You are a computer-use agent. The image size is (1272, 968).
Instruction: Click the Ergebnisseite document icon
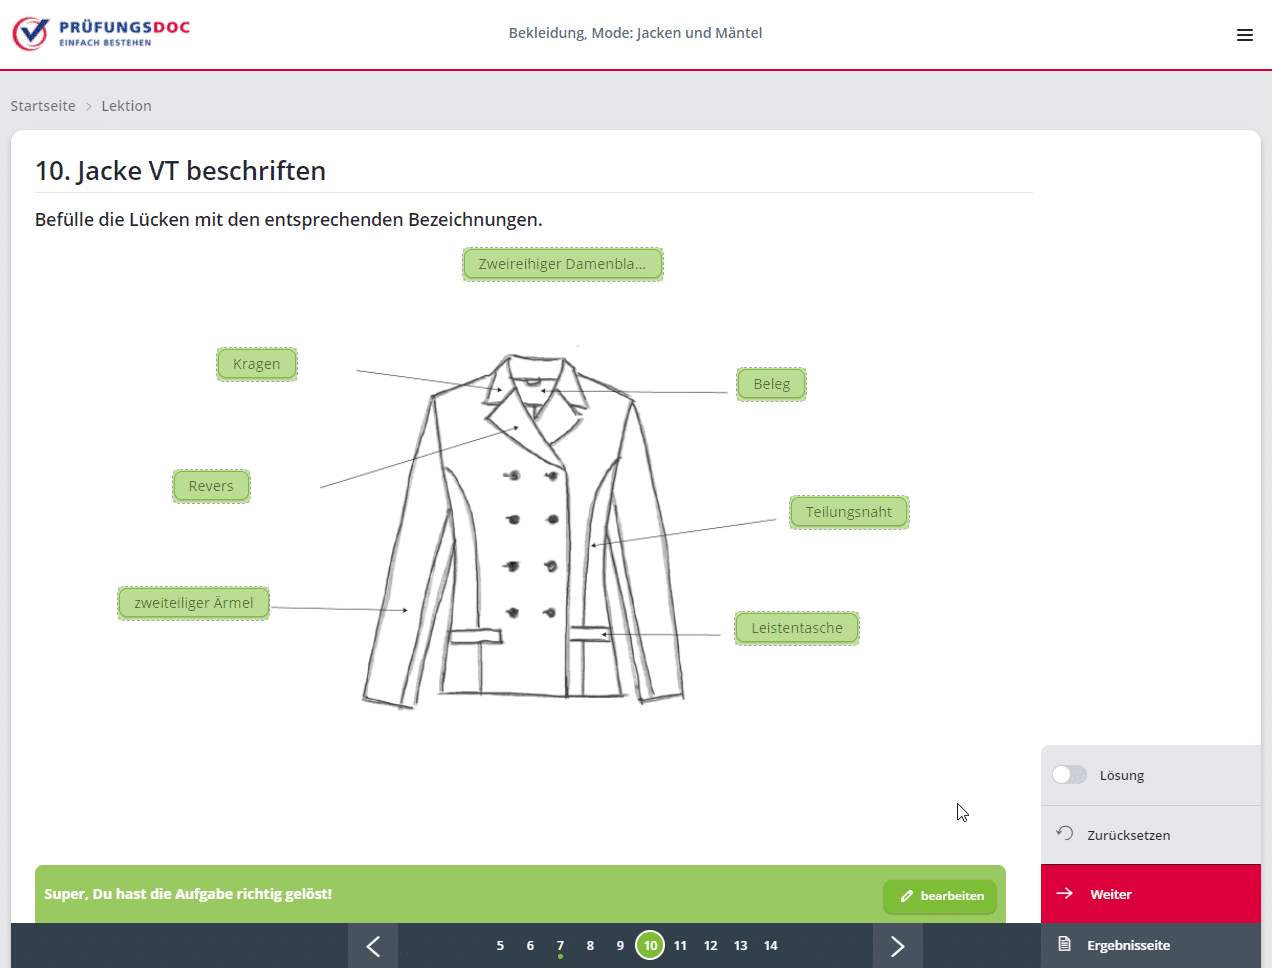coord(1065,944)
